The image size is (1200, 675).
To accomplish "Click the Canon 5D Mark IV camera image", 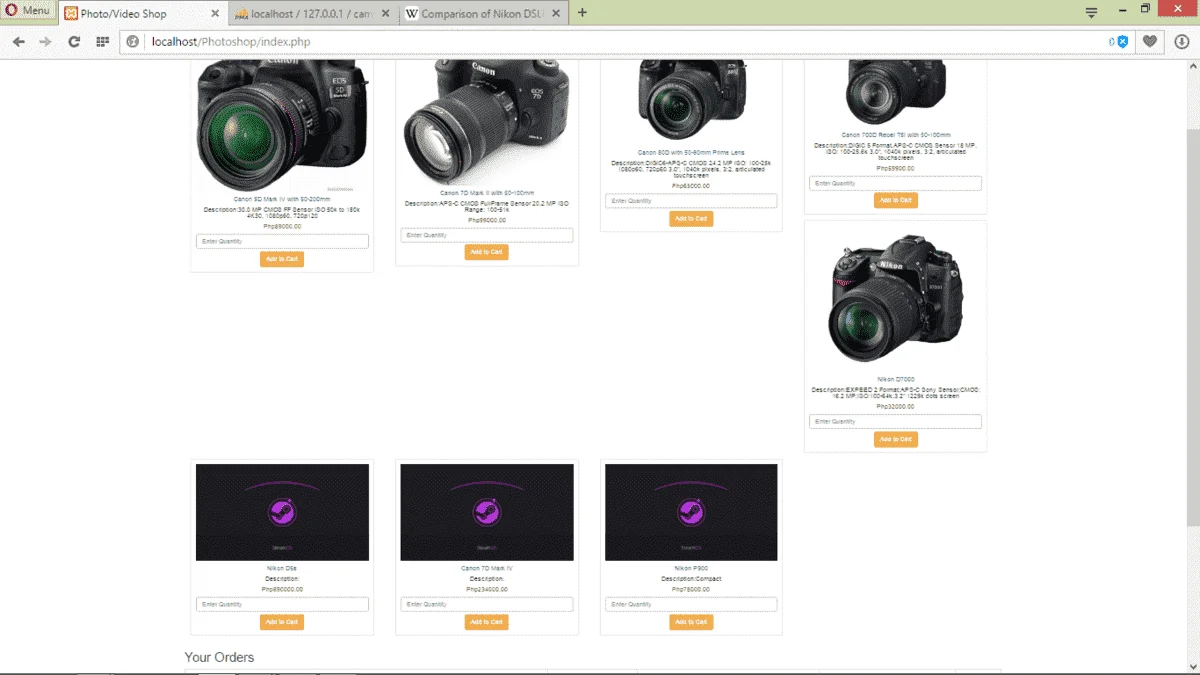I will click(x=282, y=125).
